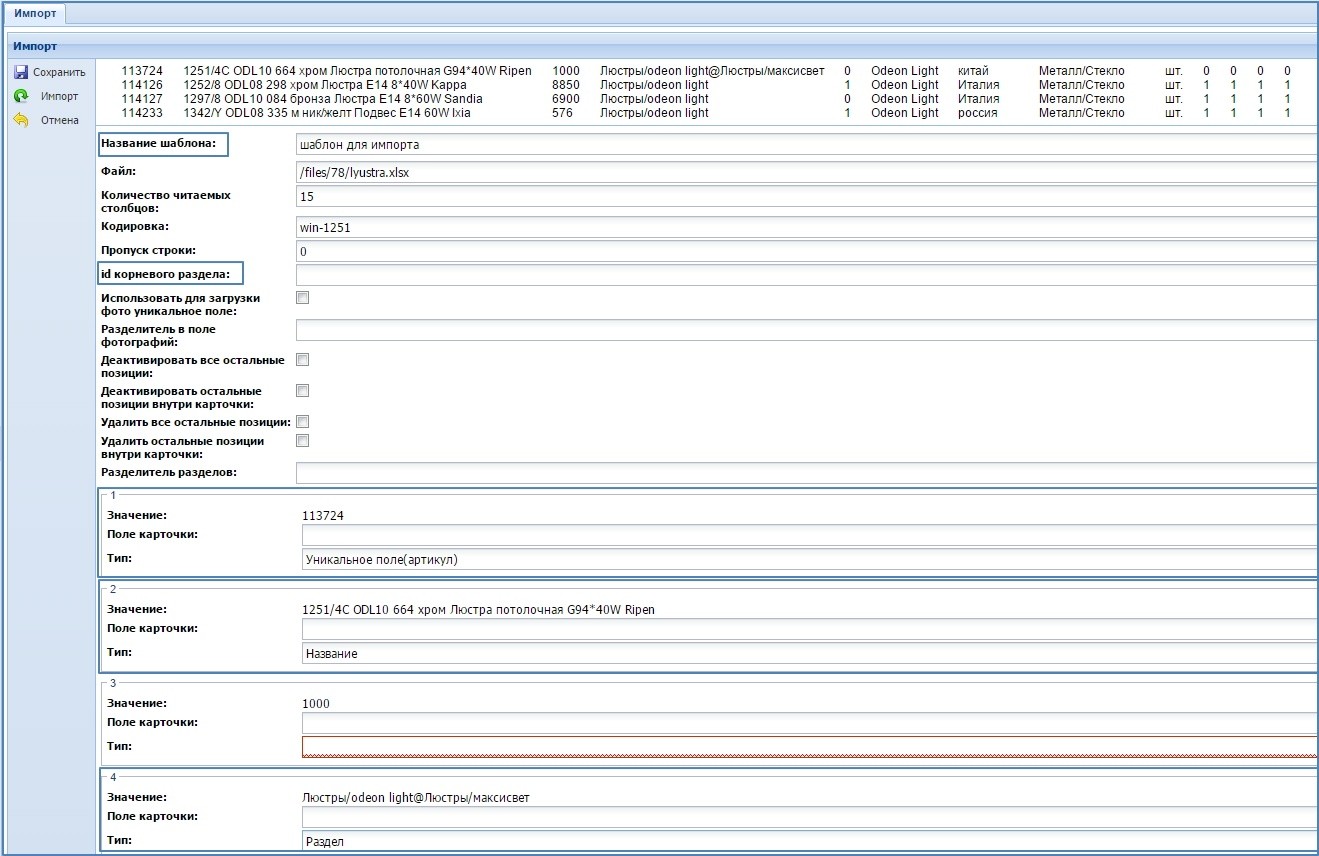This screenshot has height=856, width=1319.
Task: Enable unique field for photo upload checkbox
Action: (303, 298)
